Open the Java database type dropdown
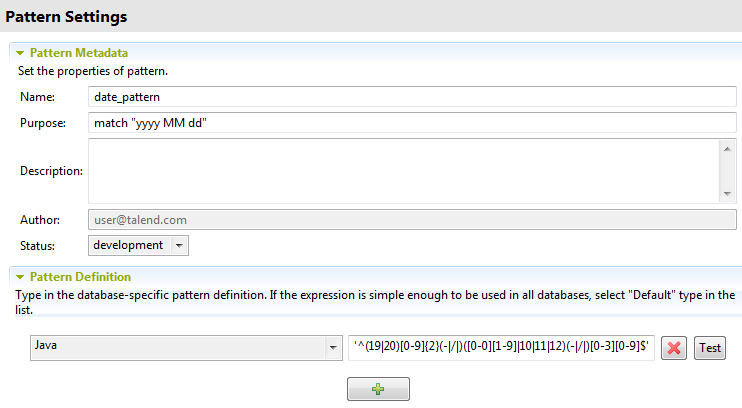 (332, 348)
